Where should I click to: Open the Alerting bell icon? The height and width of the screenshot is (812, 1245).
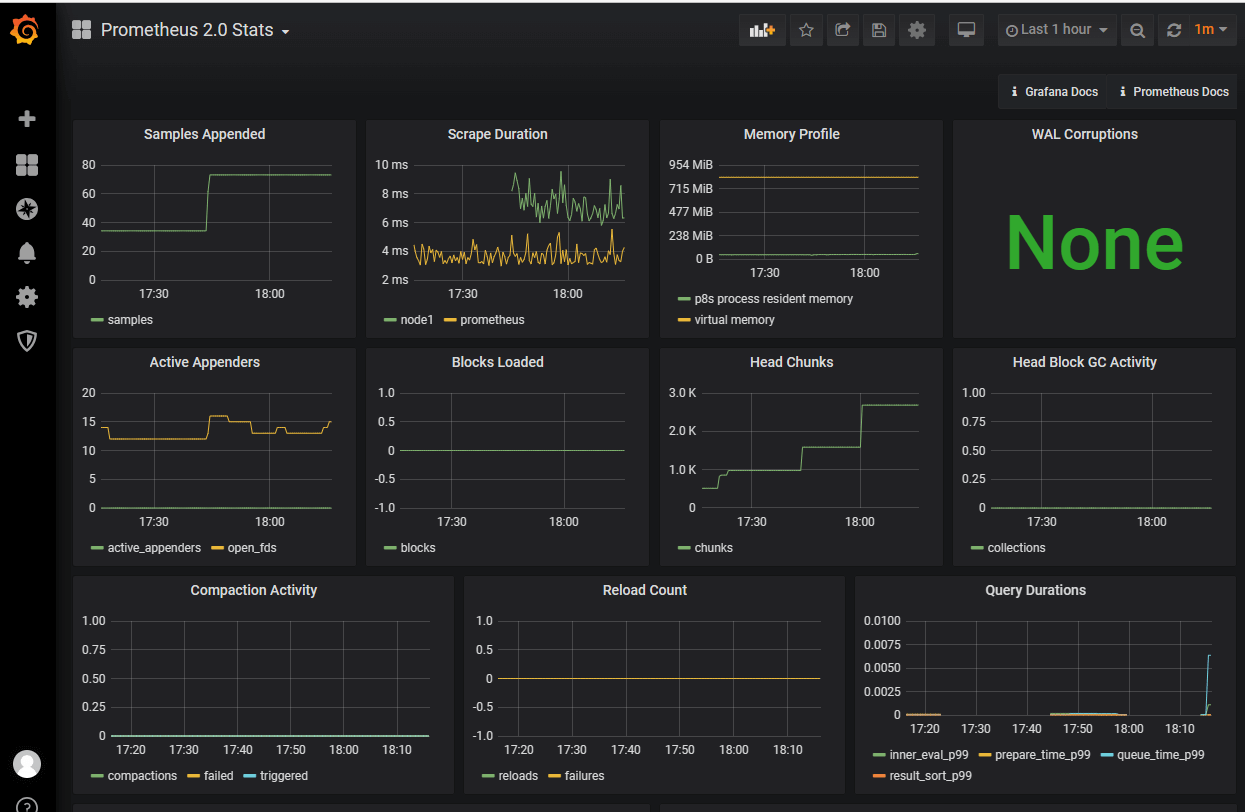pyautogui.click(x=27, y=253)
